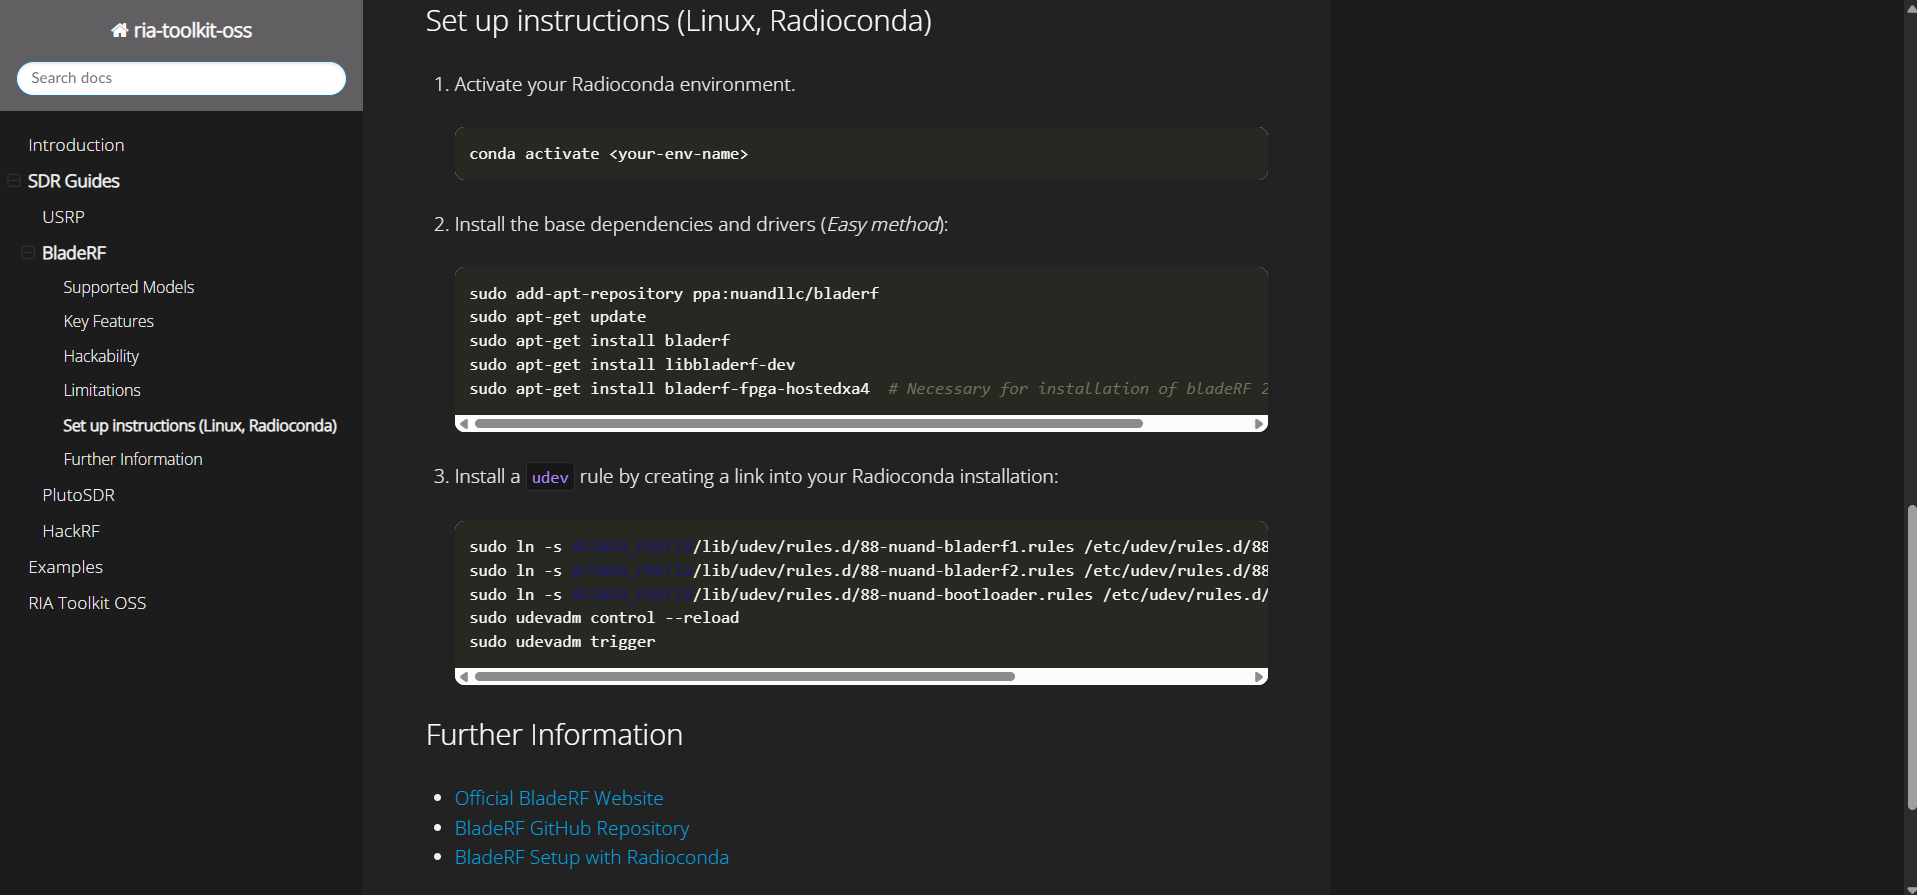Open BladeRF Setup with Radioconda link
Viewport: 1917px width, 895px height.
click(591, 857)
